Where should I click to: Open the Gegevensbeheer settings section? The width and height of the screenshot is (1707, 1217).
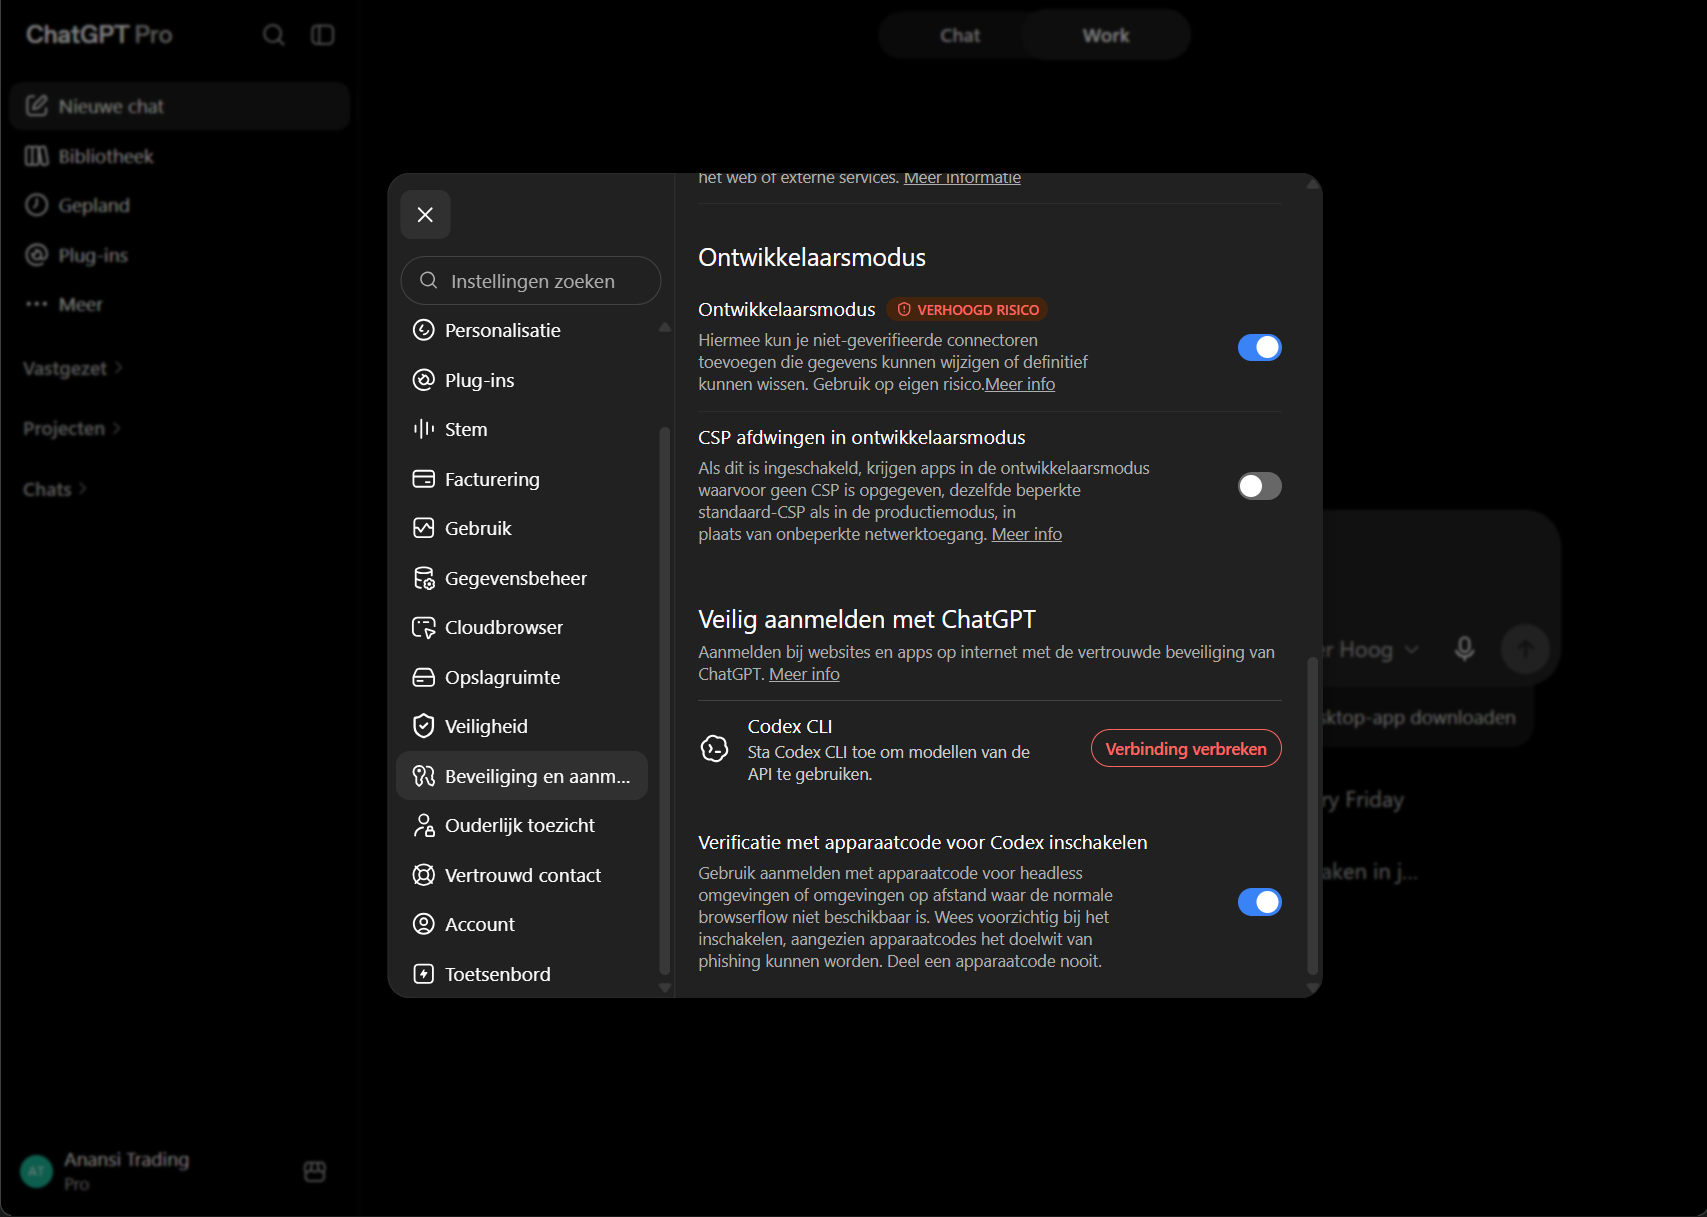click(x=522, y=578)
